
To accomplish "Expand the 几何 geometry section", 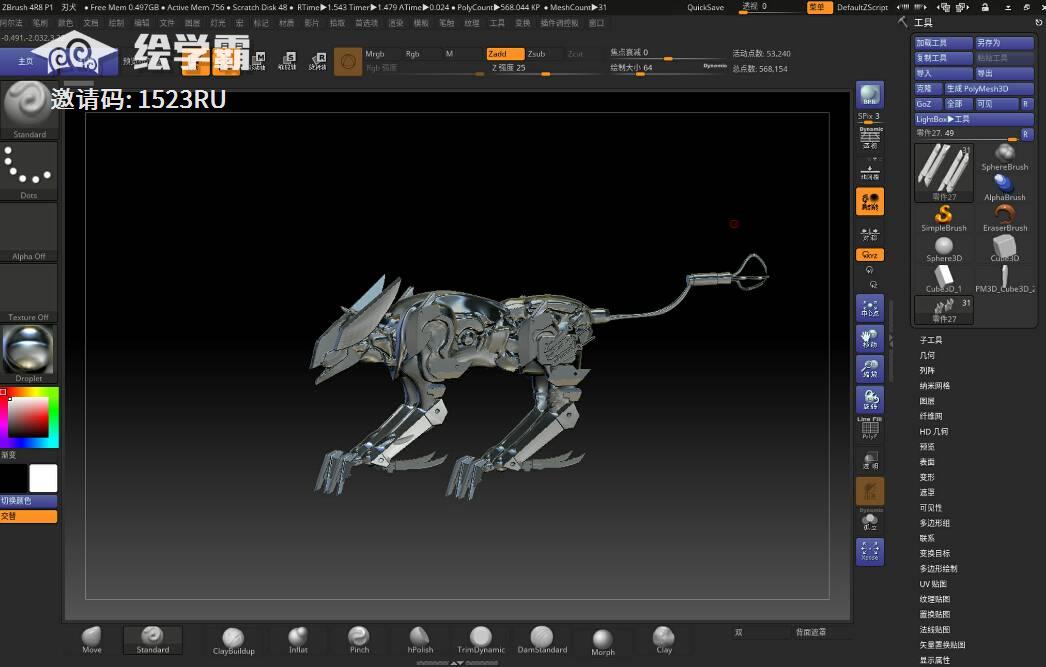I will [927, 356].
